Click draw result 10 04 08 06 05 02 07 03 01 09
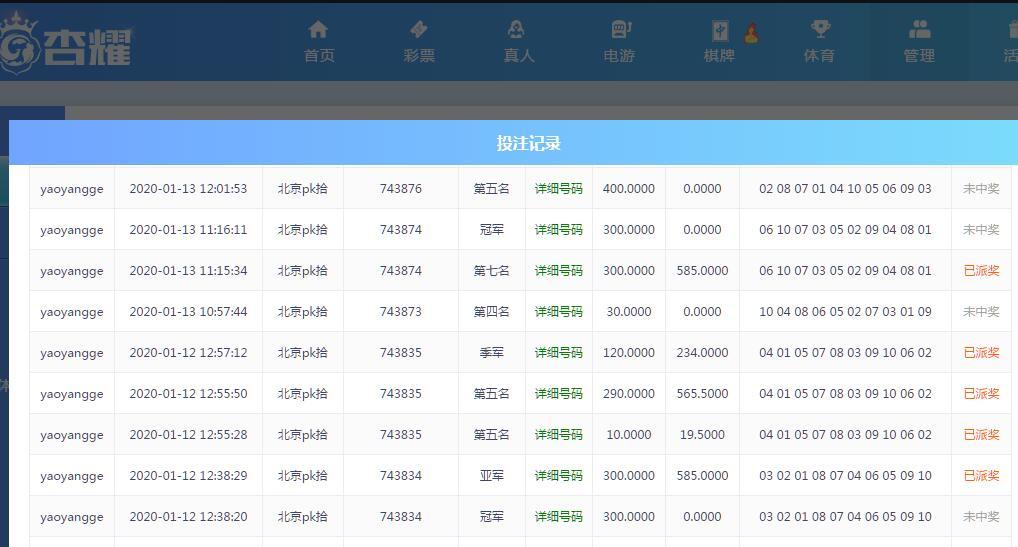This screenshot has height=547, width=1018. pos(845,311)
